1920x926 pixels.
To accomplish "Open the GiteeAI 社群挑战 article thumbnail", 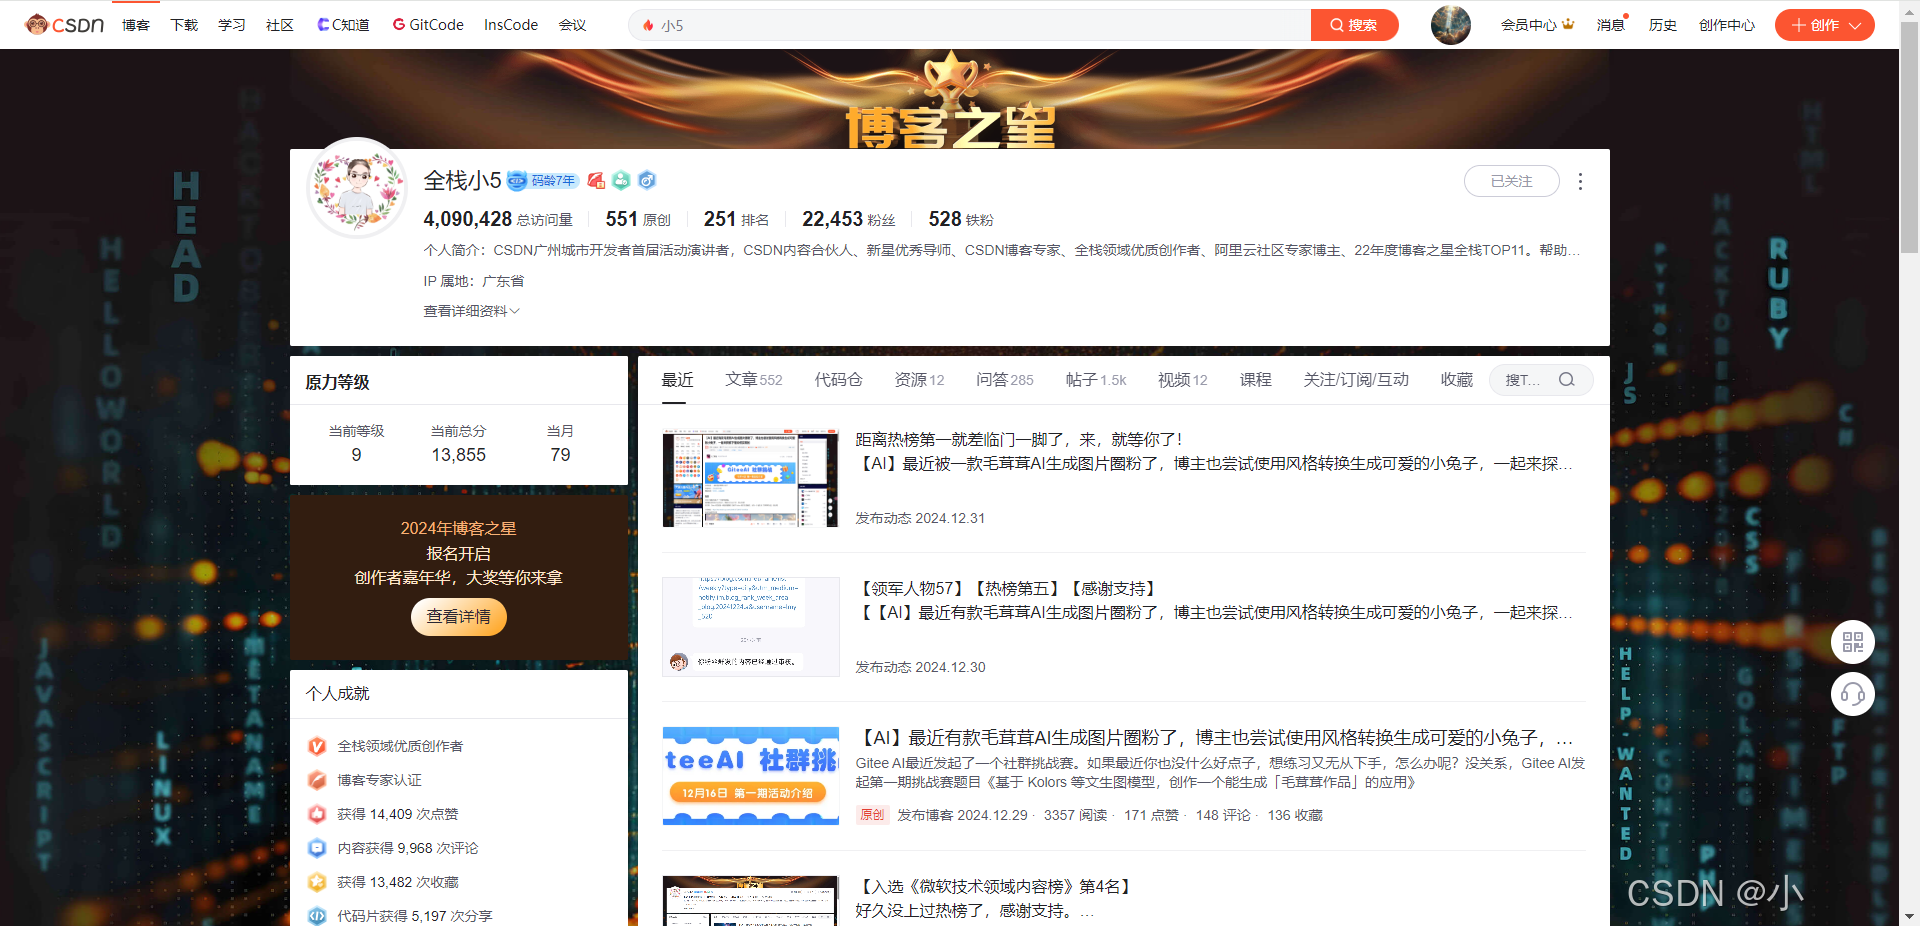I will 750,776.
